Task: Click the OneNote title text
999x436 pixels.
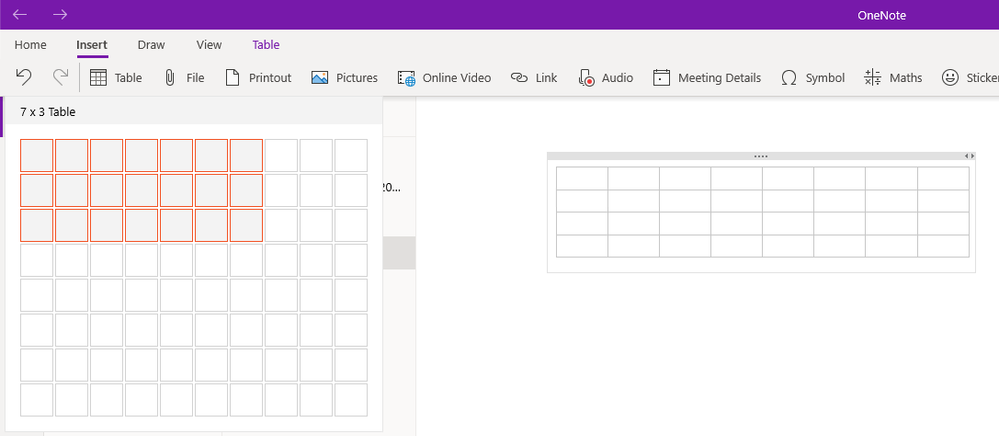Action: tap(882, 15)
